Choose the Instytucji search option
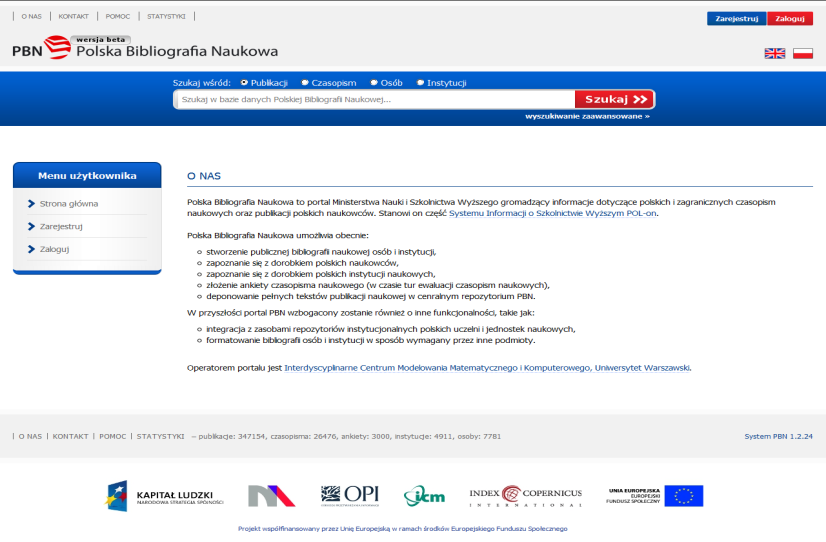The image size is (826, 542). pyautogui.click(x=420, y=83)
